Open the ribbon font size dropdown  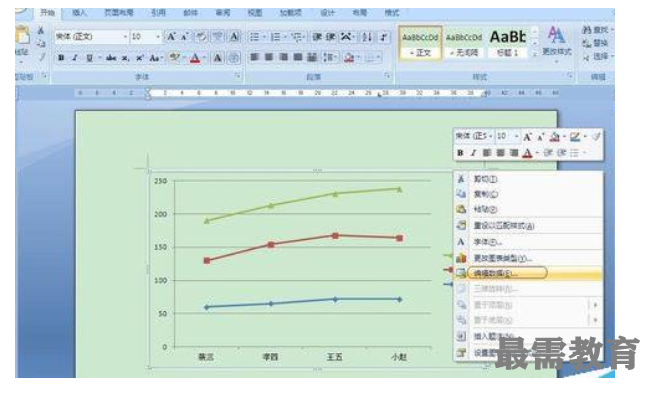coord(158,37)
